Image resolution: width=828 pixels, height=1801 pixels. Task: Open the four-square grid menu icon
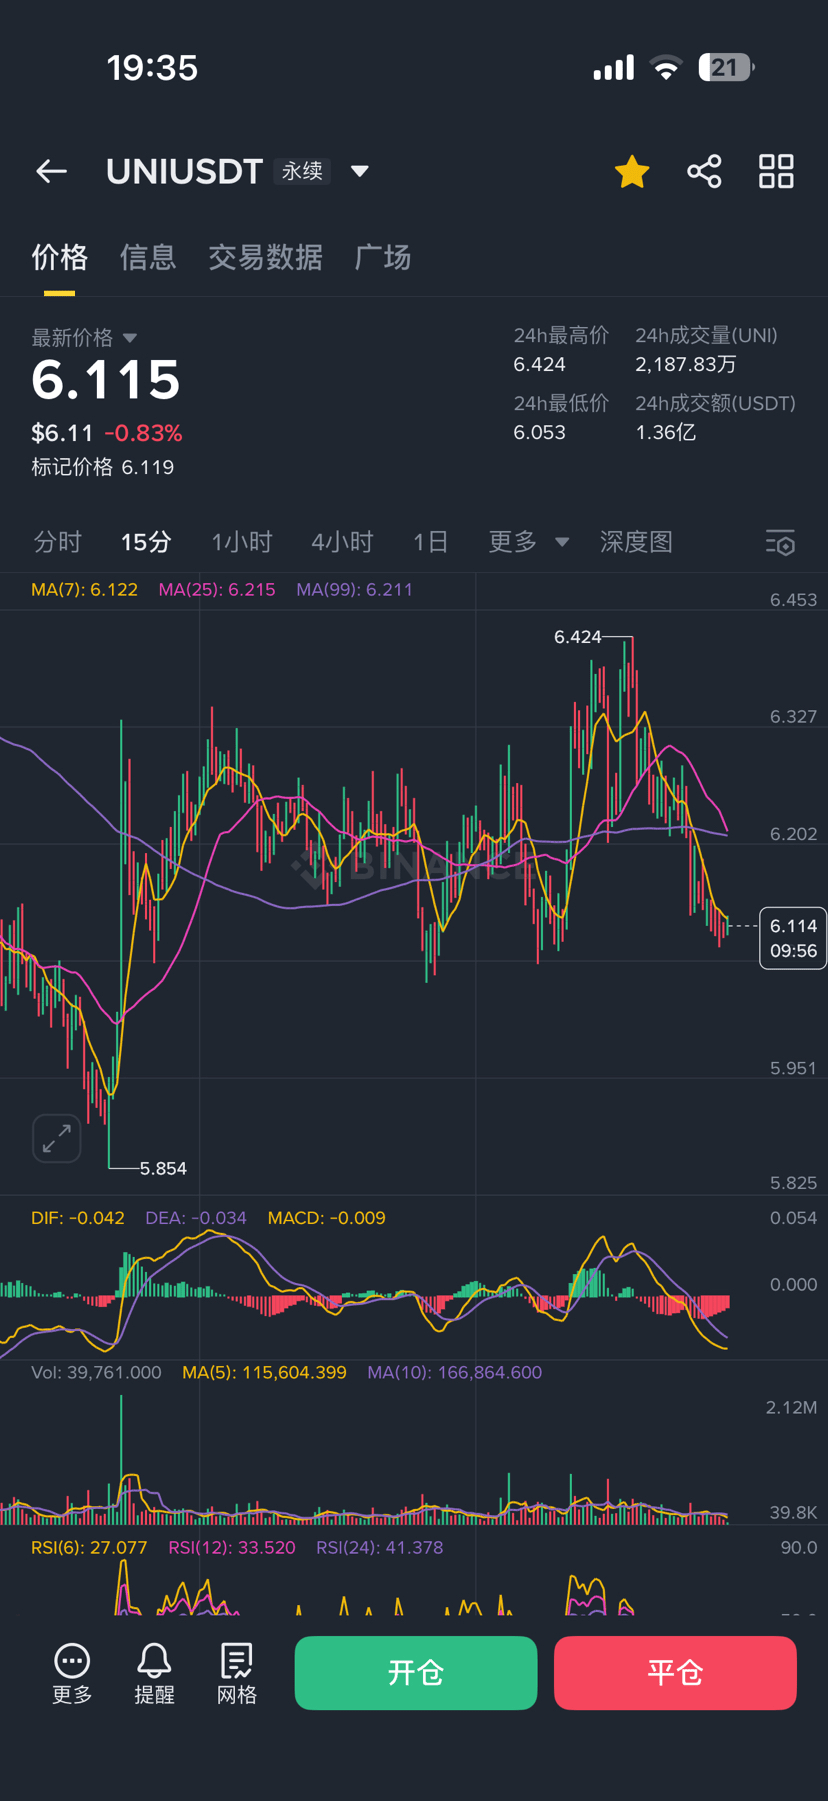point(776,172)
